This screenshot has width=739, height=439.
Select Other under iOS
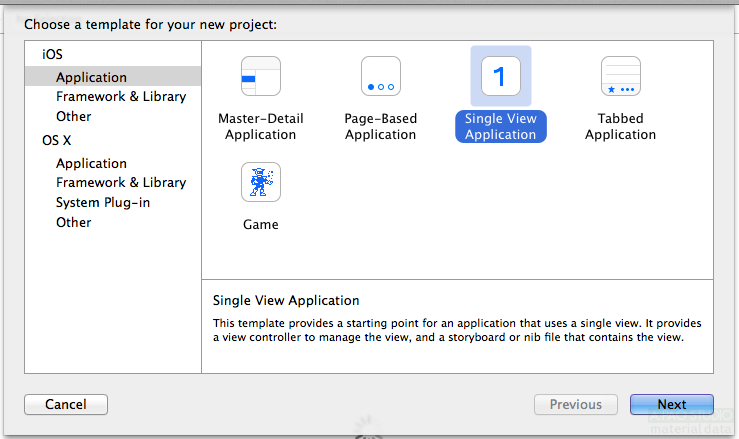(x=74, y=116)
